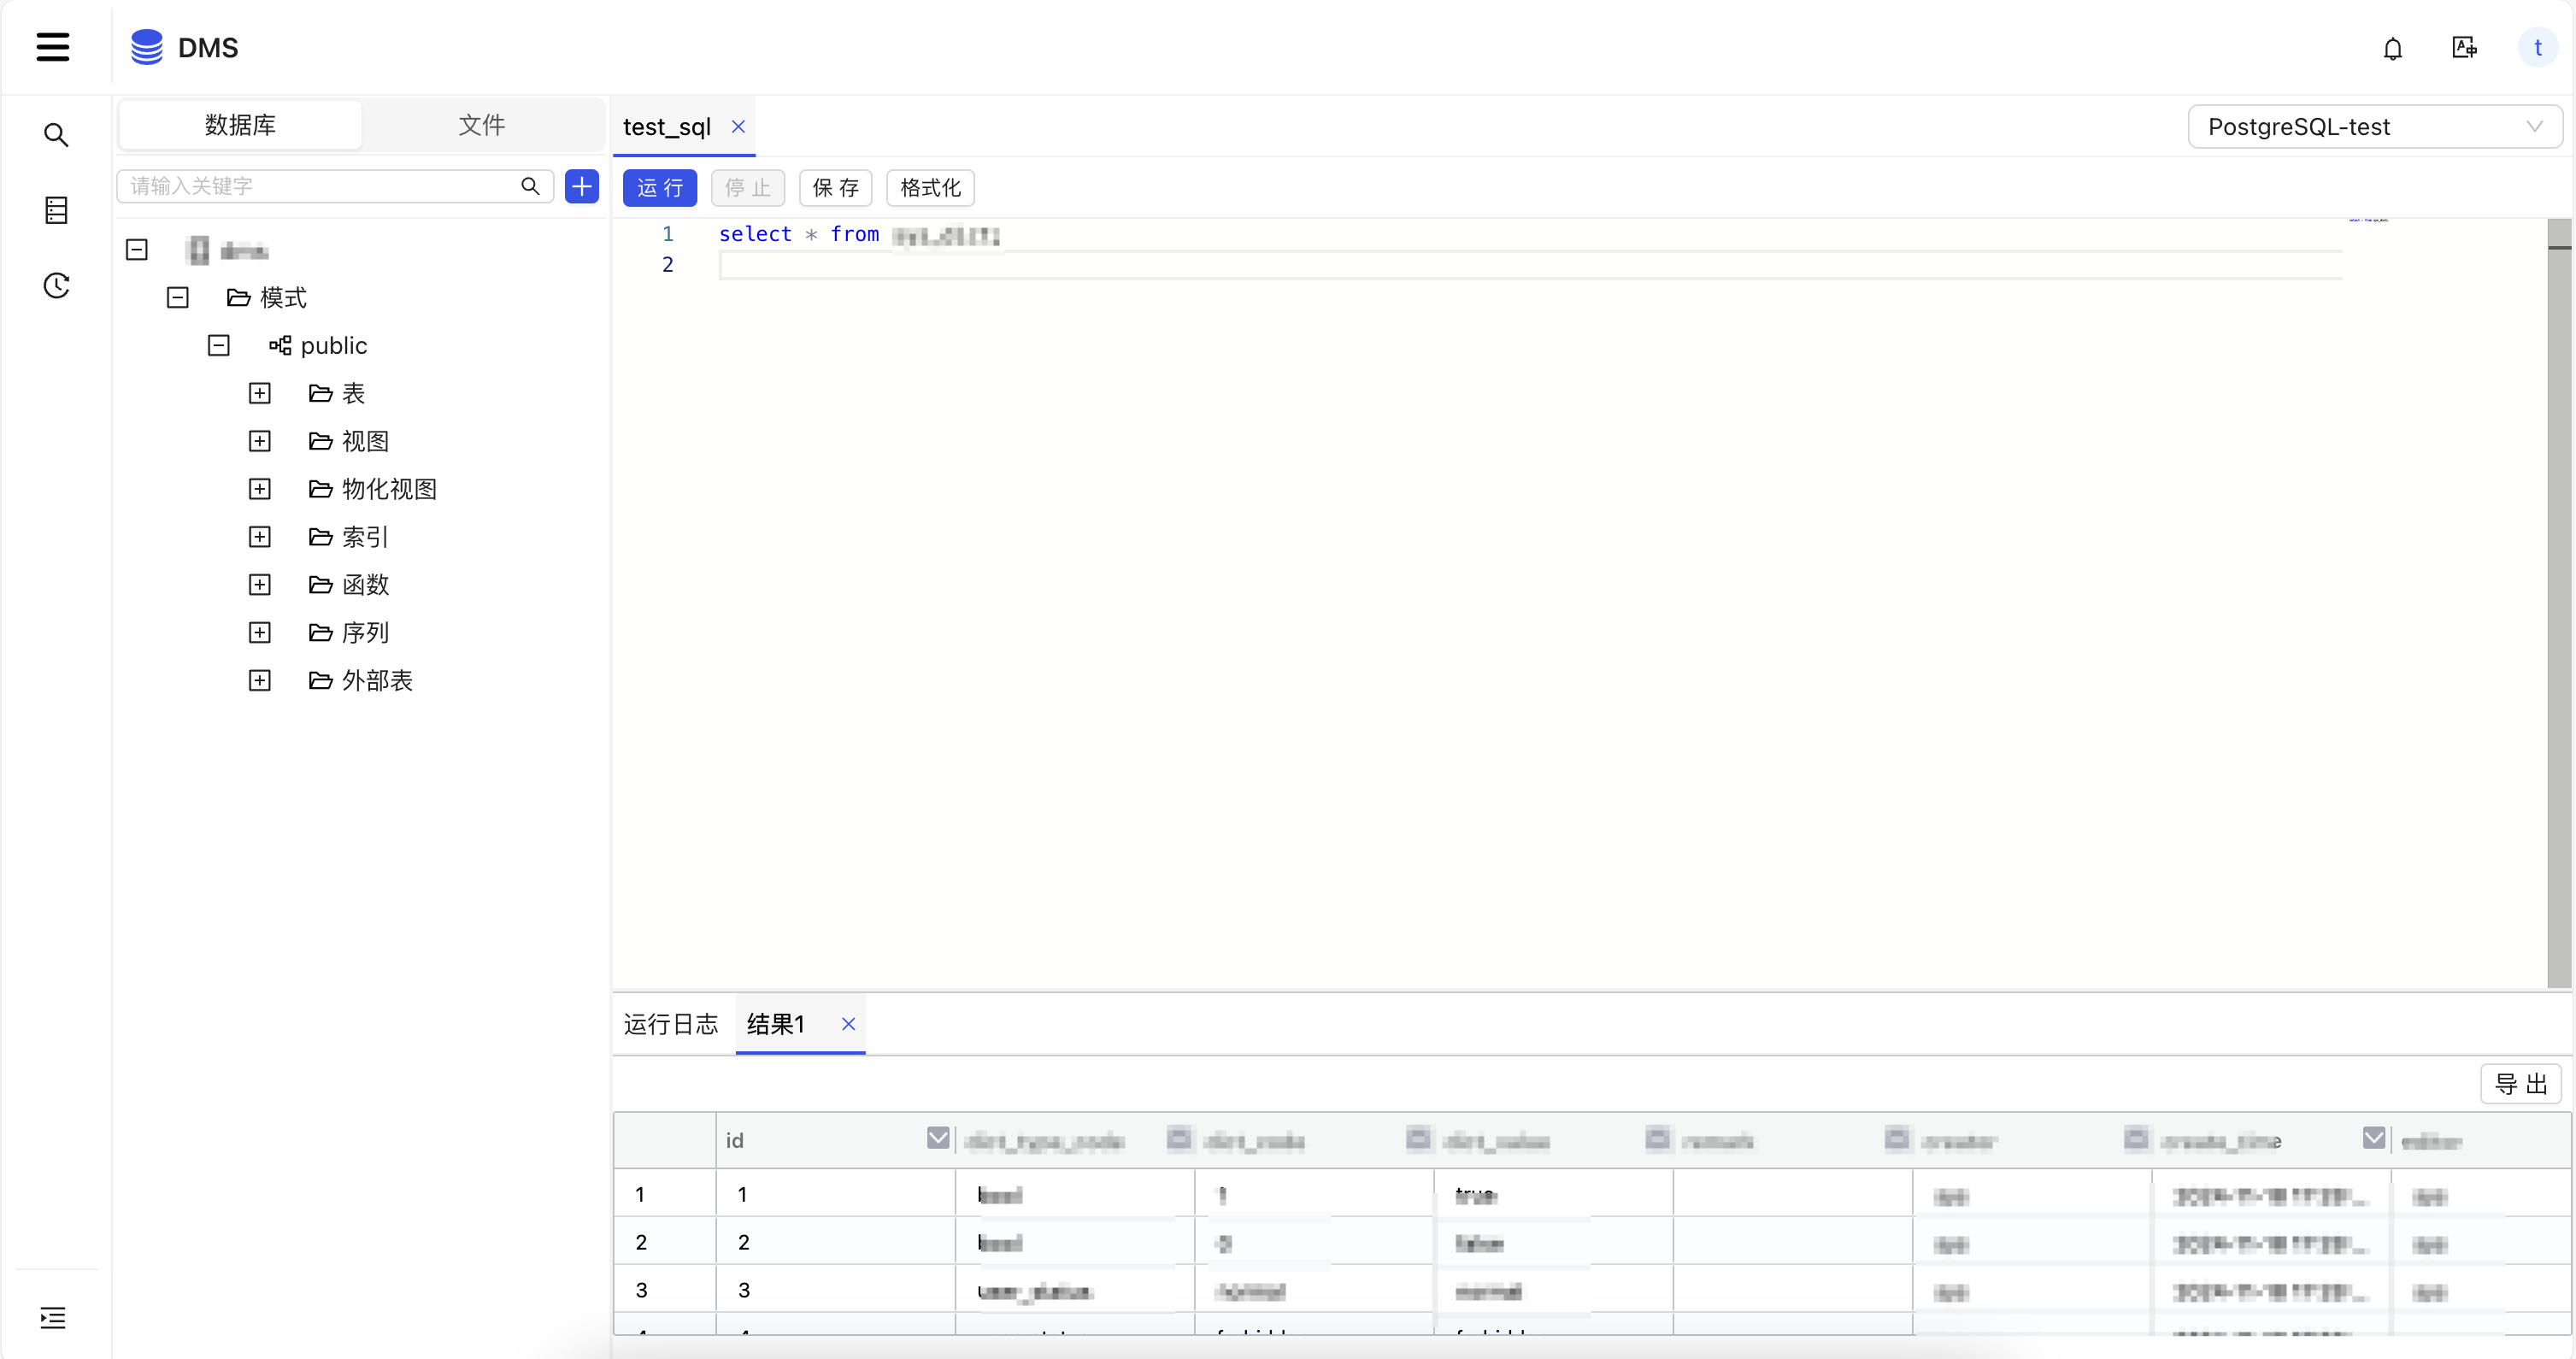Select result row number 1
Screen dimensions: 2576x1359
pos(640,1194)
